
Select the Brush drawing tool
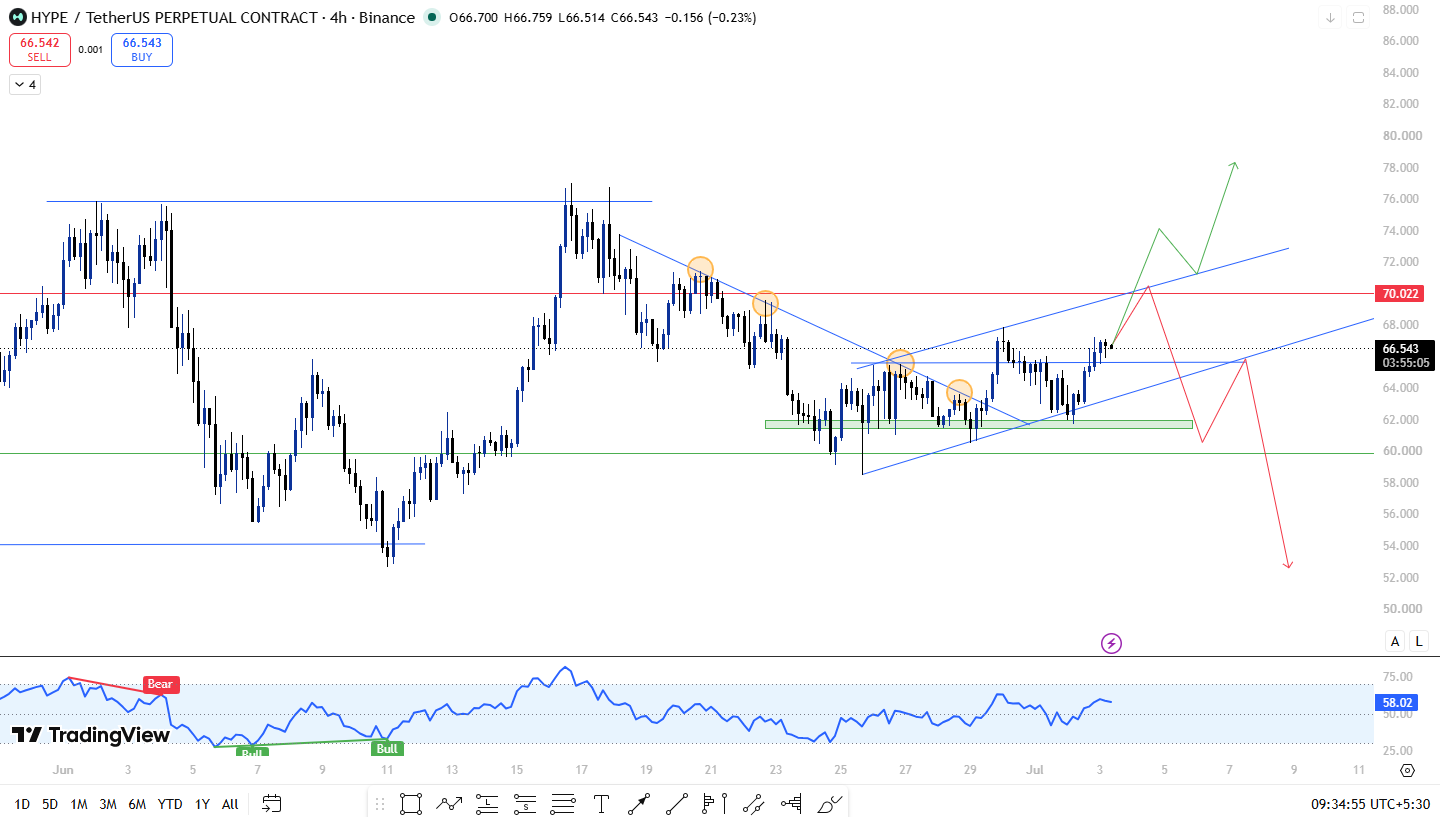(x=830, y=803)
